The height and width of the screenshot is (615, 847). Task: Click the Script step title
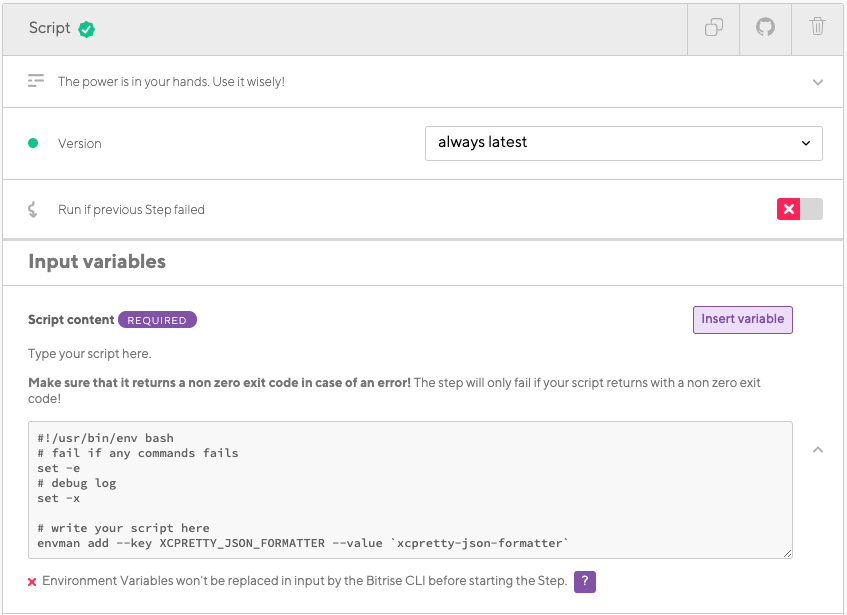(50, 28)
